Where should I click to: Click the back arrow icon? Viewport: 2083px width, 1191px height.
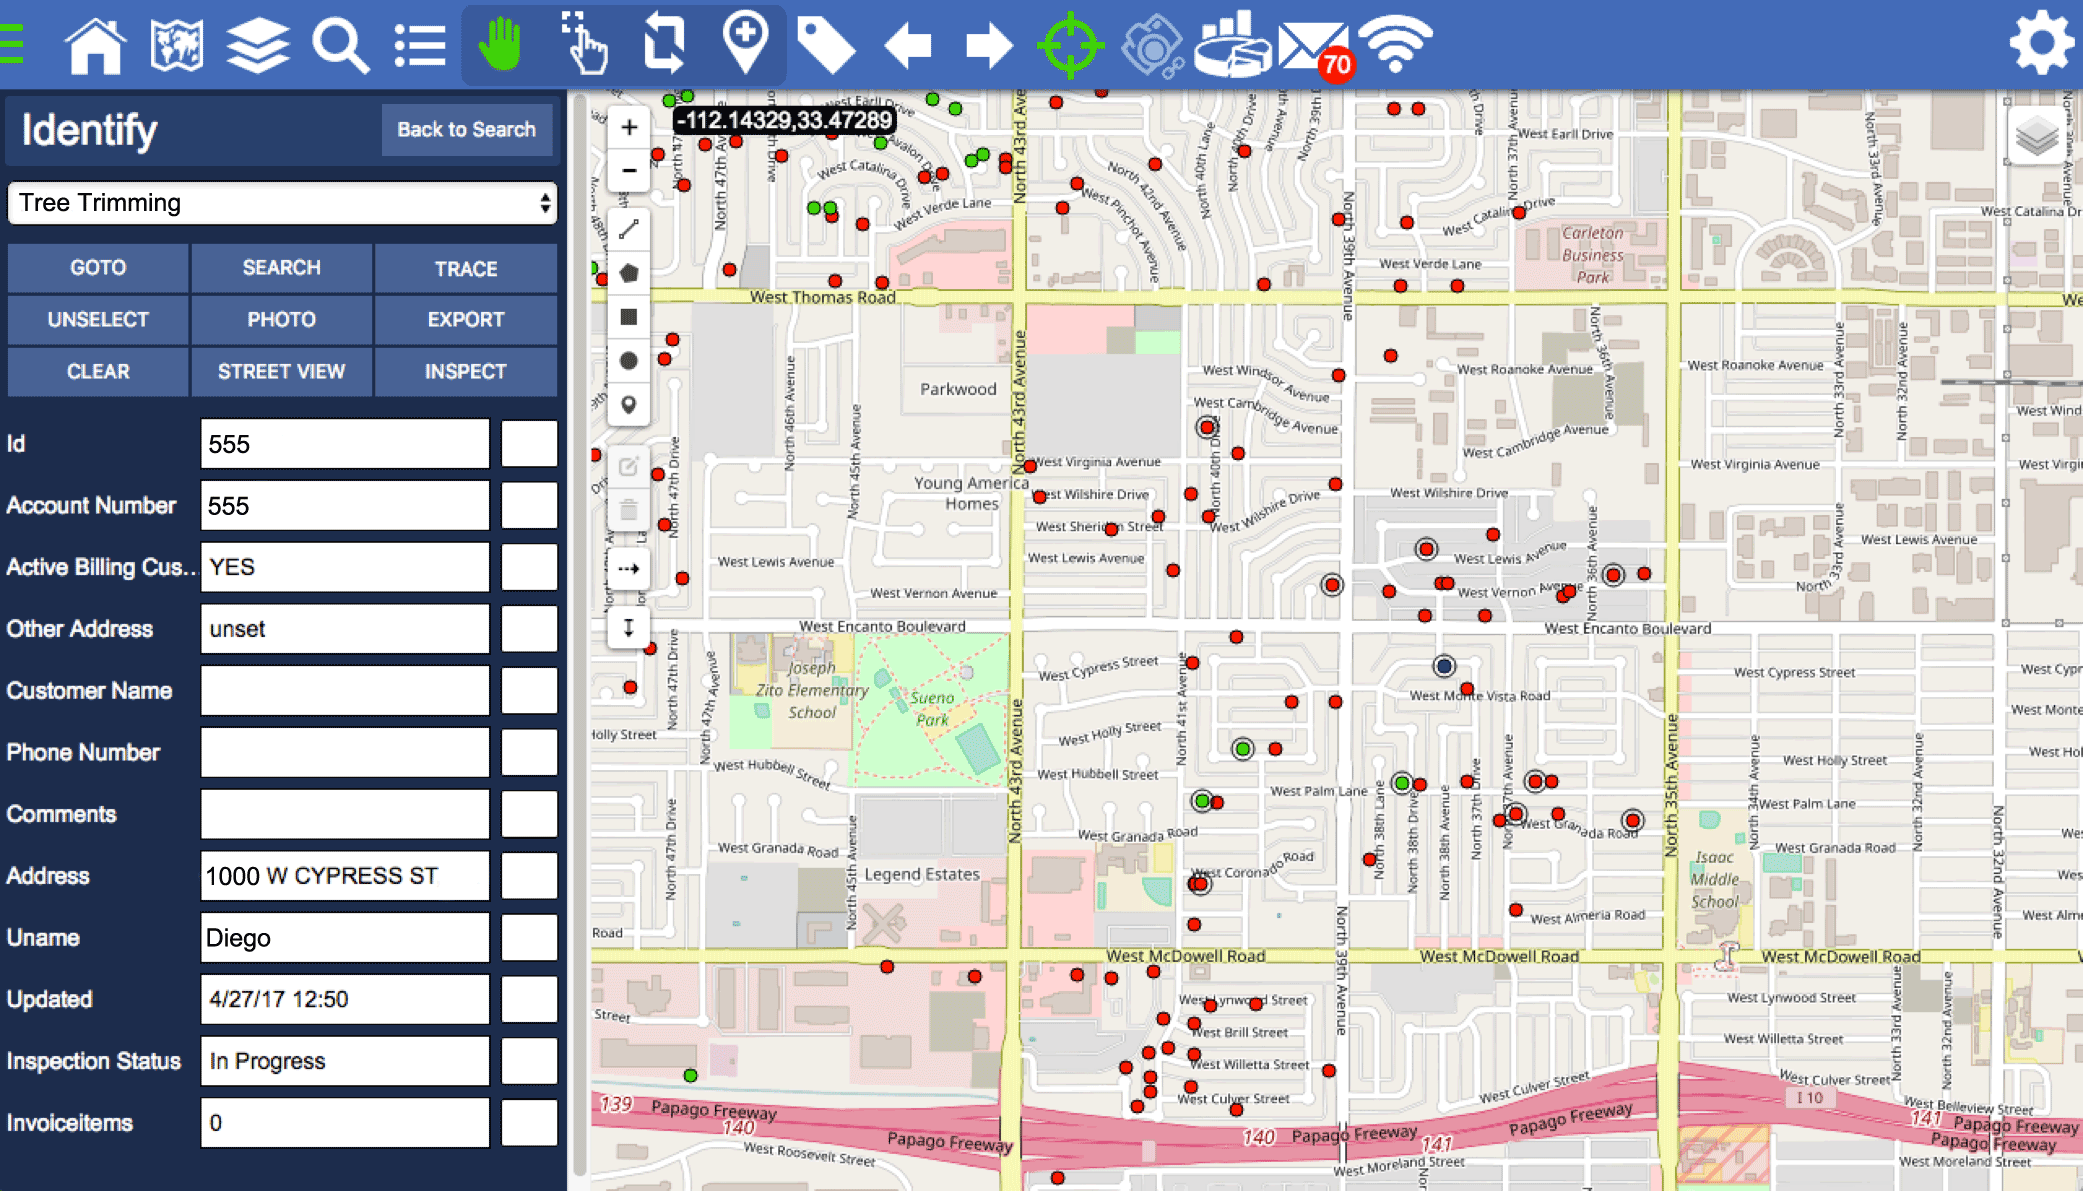pyautogui.click(x=908, y=46)
